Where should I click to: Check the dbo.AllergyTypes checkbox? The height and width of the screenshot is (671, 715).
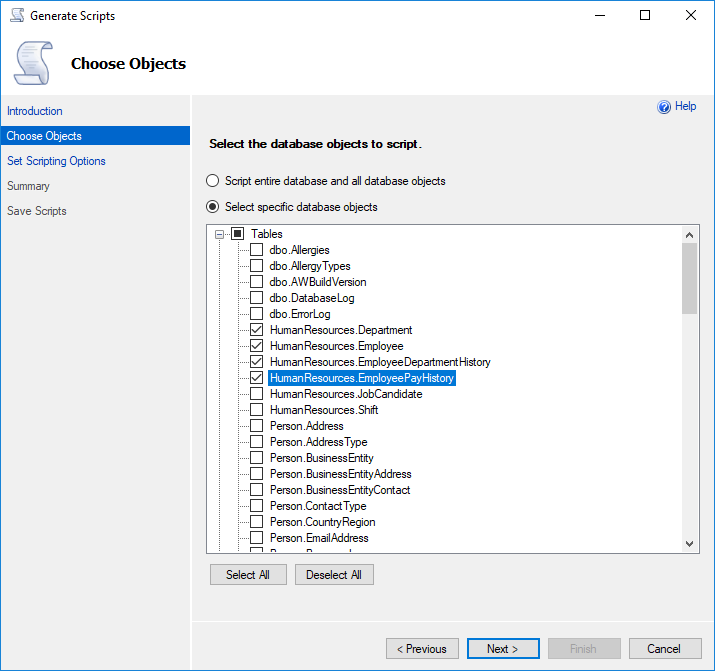pos(257,266)
